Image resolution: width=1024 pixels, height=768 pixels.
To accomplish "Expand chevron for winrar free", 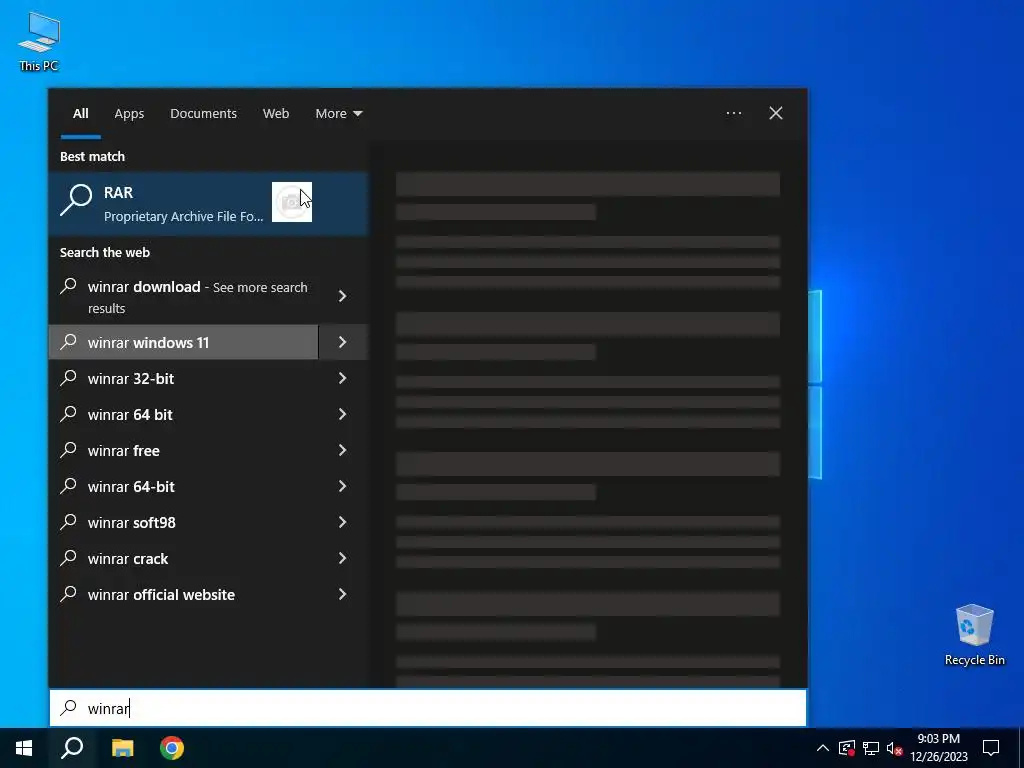I will click(x=343, y=450).
